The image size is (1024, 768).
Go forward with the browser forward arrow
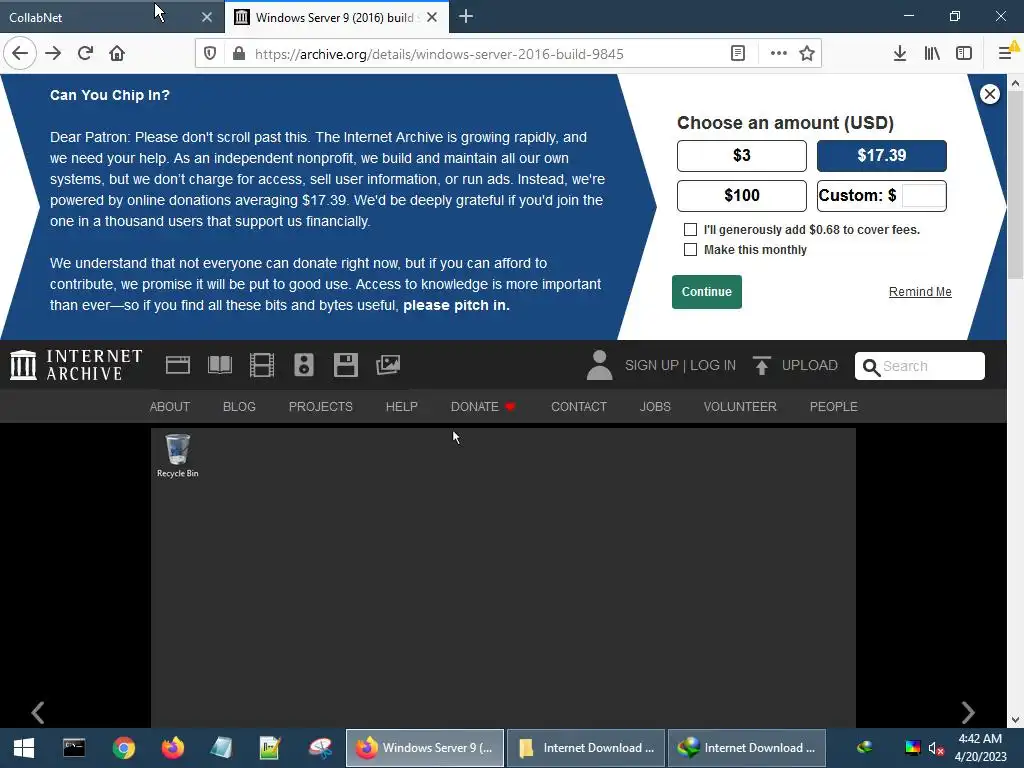53,54
